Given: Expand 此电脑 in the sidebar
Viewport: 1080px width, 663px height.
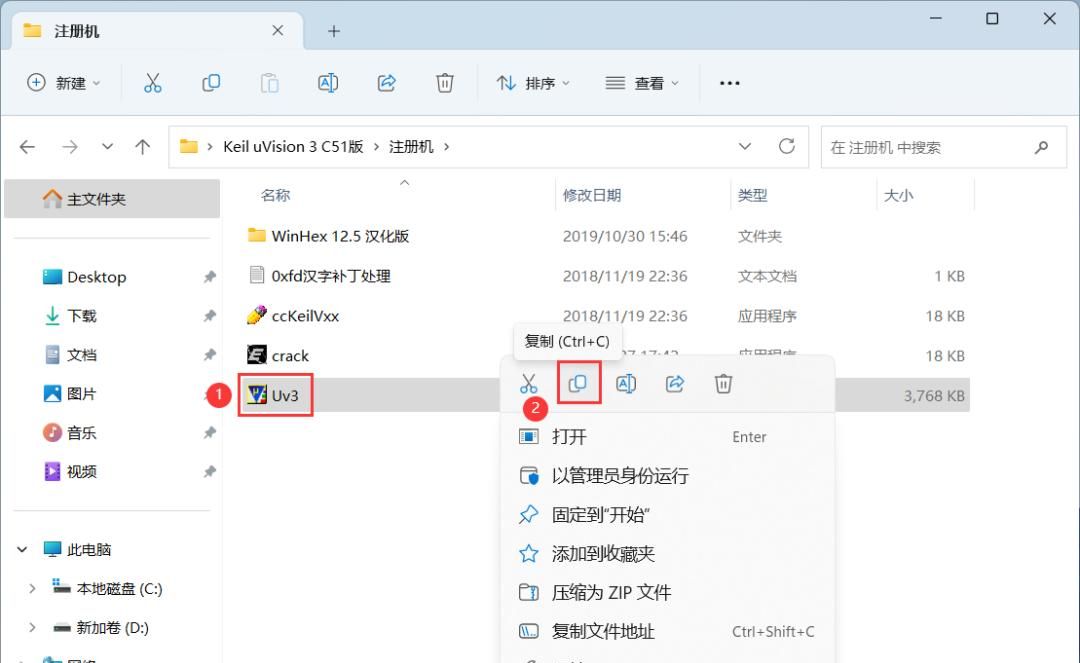Looking at the screenshot, I should 22,549.
